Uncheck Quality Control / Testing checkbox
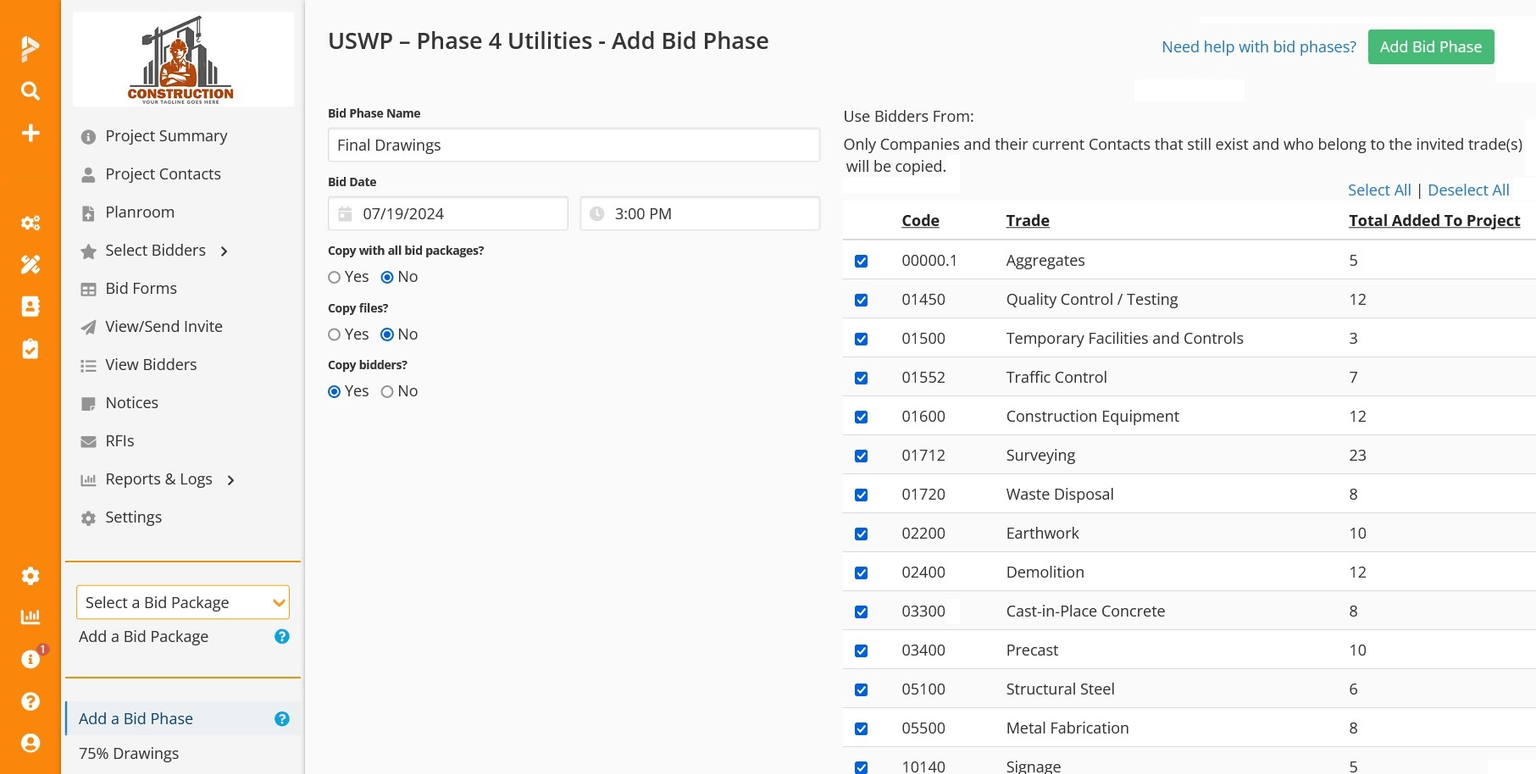 coord(861,300)
